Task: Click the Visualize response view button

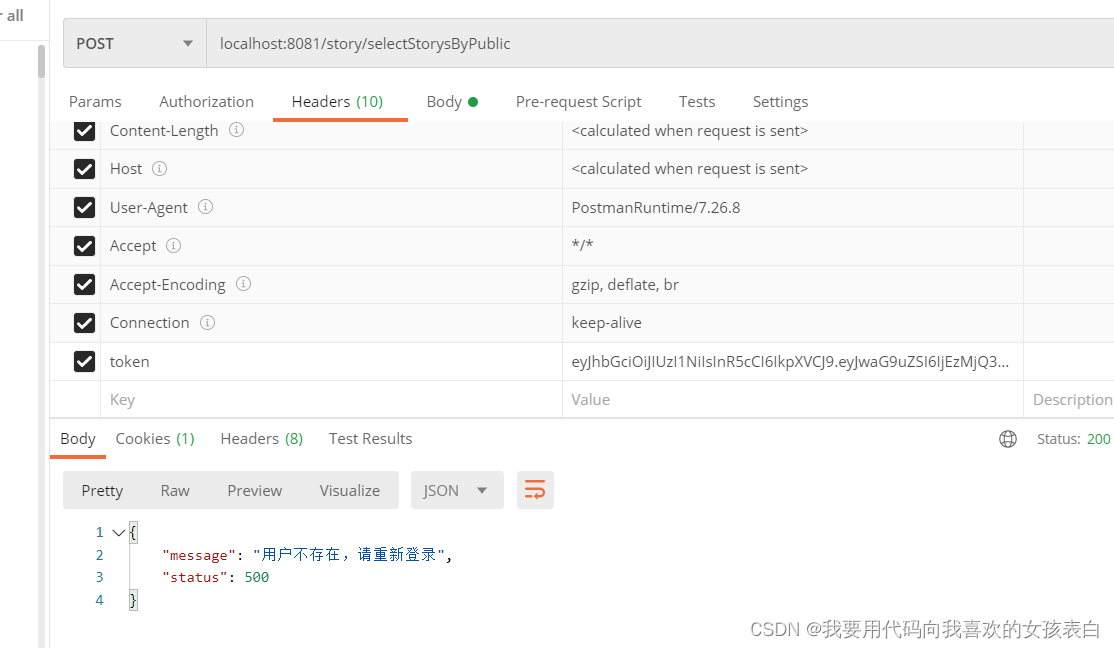Action: pyautogui.click(x=349, y=490)
